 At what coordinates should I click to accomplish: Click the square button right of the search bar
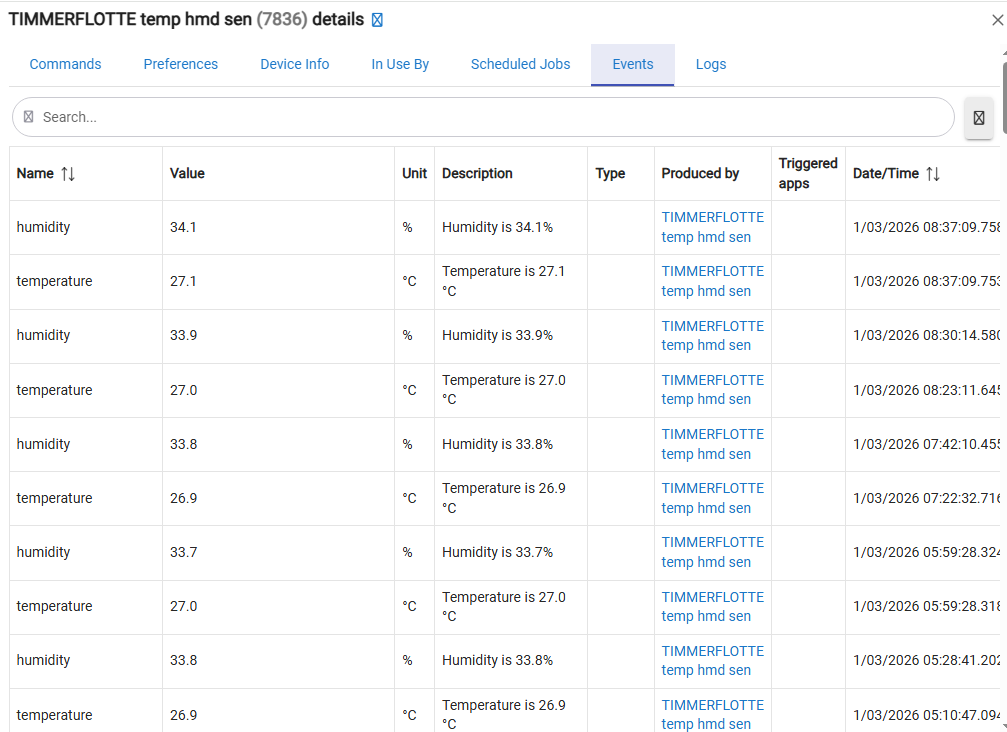(978, 117)
